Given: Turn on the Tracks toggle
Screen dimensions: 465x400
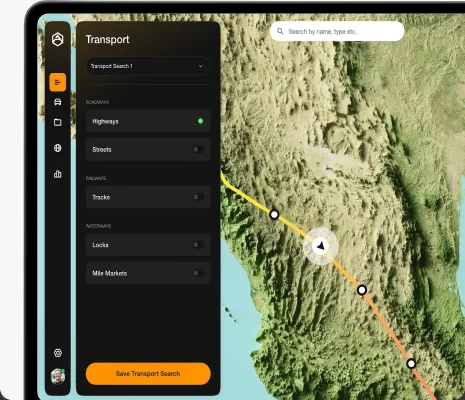Looking at the screenshot, I should (198, 197).
